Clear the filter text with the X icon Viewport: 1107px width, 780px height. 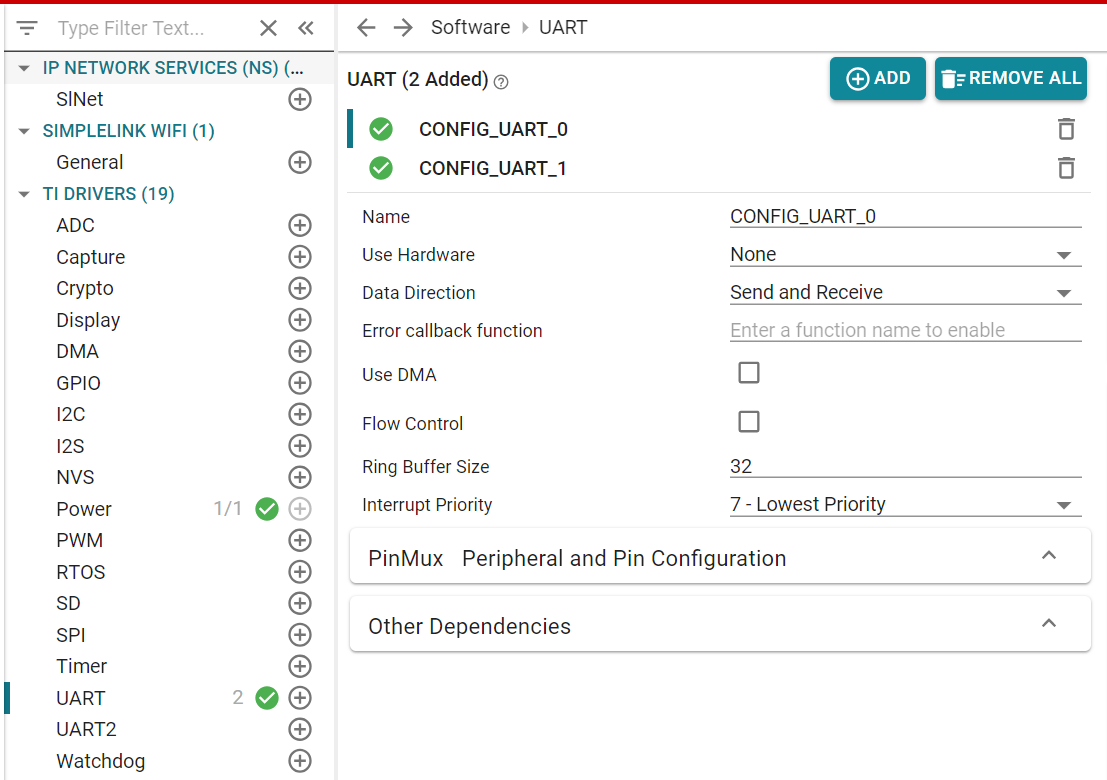pyautogui.click(x=268, y=28)
